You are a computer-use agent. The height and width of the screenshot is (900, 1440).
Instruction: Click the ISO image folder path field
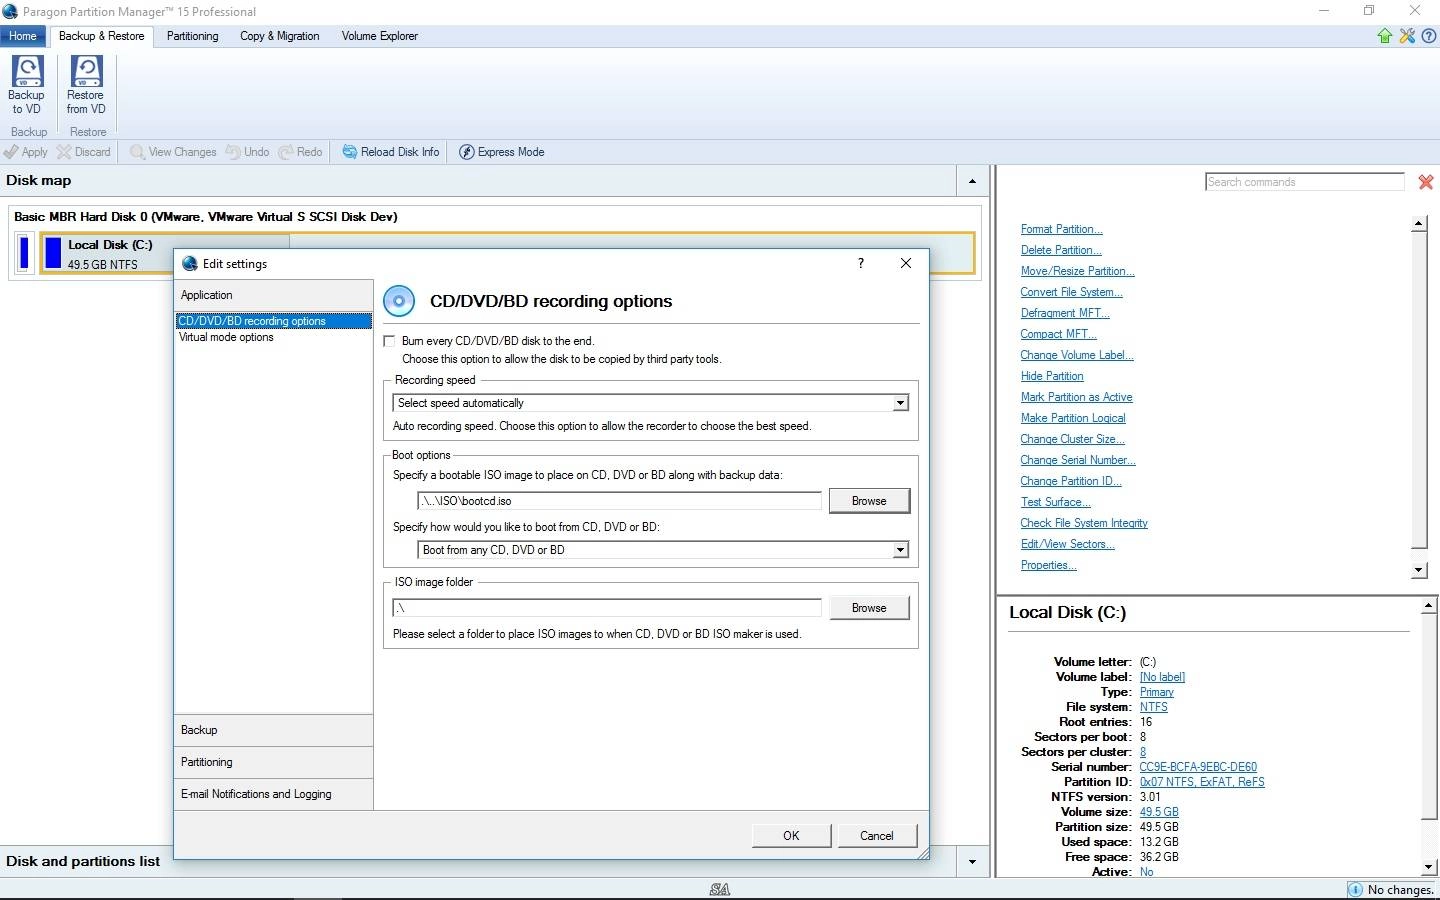[x=607, y=608]
